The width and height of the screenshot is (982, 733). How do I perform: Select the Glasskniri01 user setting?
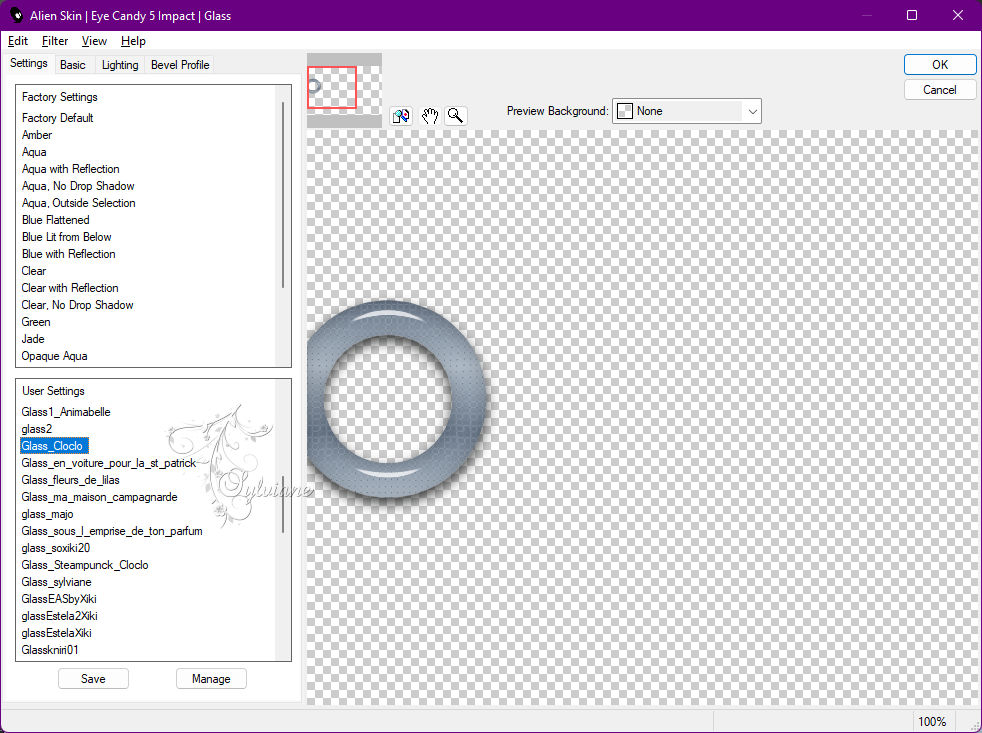coord(50,650)
